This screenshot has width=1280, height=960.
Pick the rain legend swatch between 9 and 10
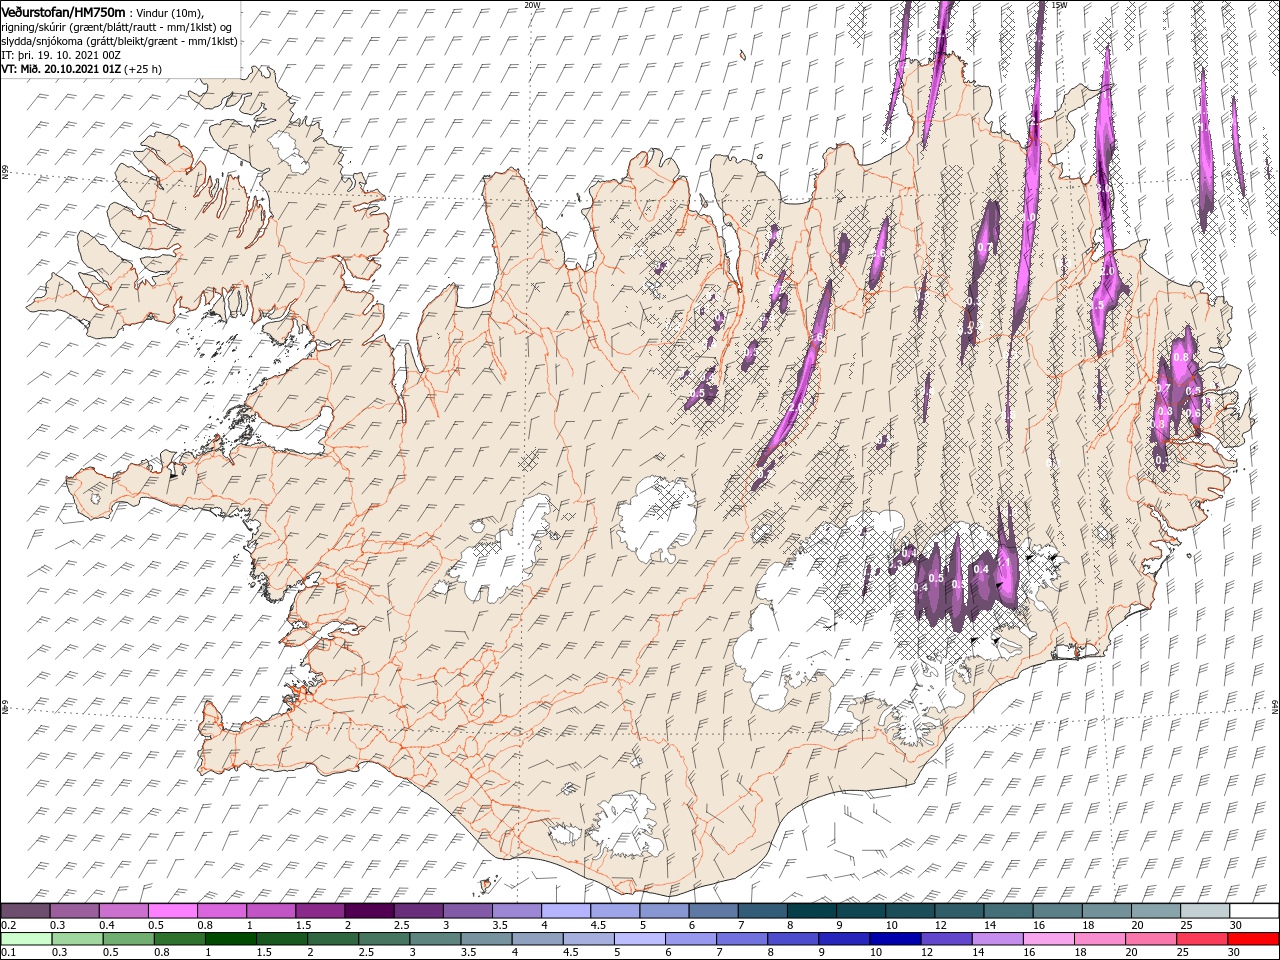click(844, 939)
